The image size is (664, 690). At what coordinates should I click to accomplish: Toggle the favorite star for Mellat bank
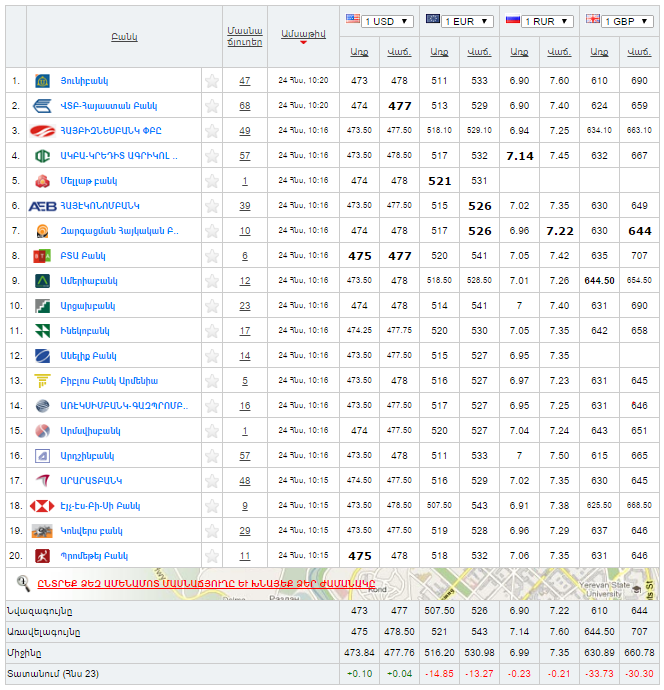(211, 181)
